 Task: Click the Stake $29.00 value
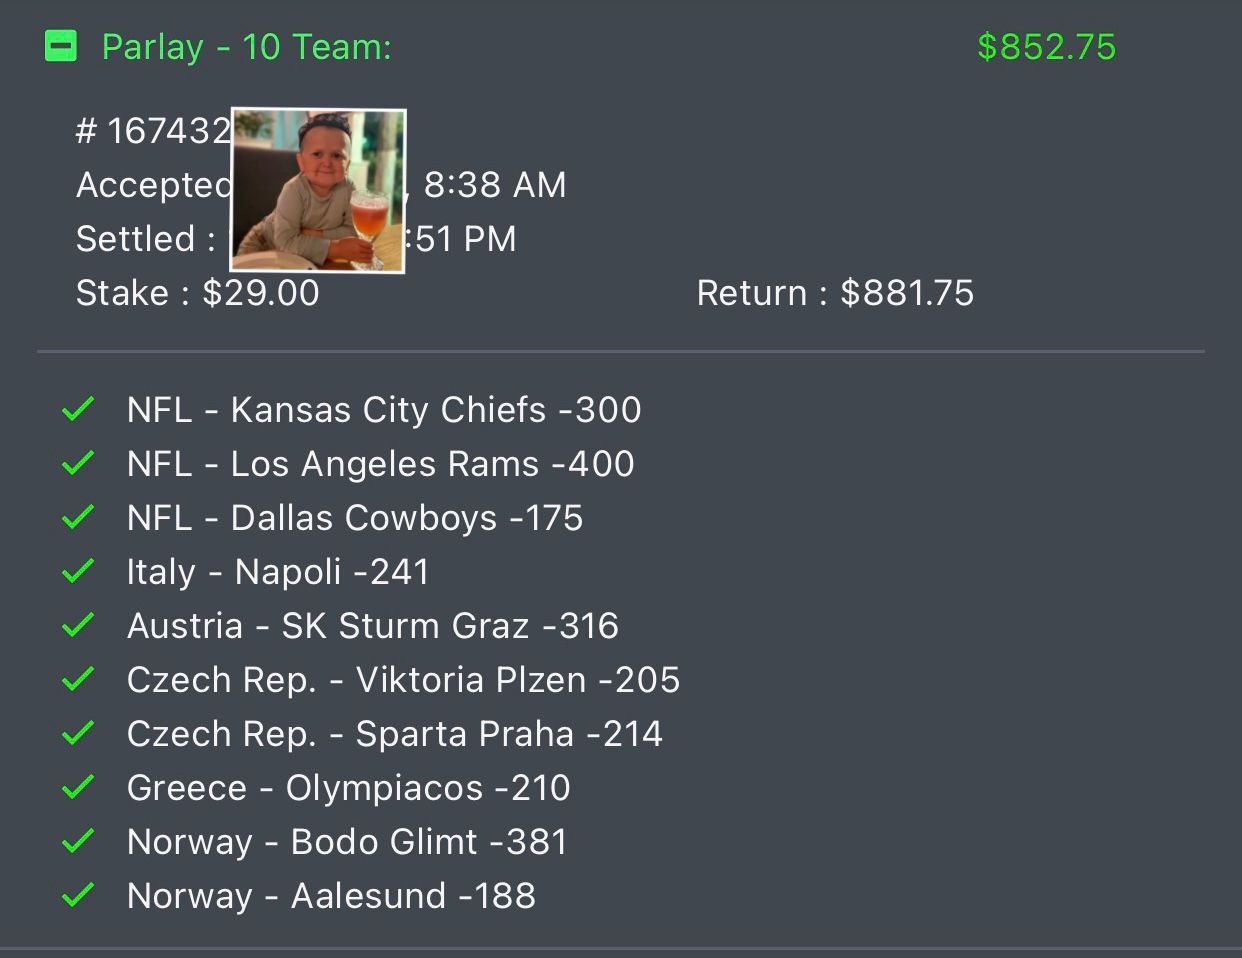[x=260, y=293]
